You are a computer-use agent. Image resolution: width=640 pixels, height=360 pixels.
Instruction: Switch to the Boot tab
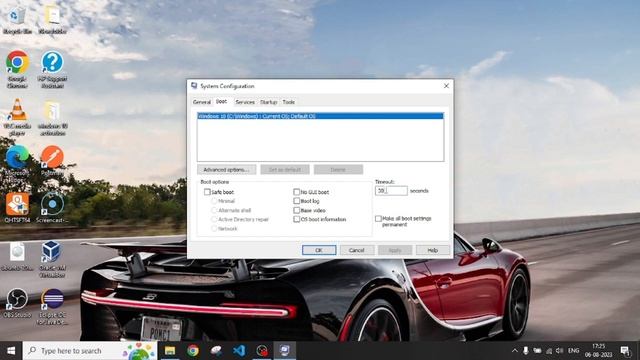(221, 101)
